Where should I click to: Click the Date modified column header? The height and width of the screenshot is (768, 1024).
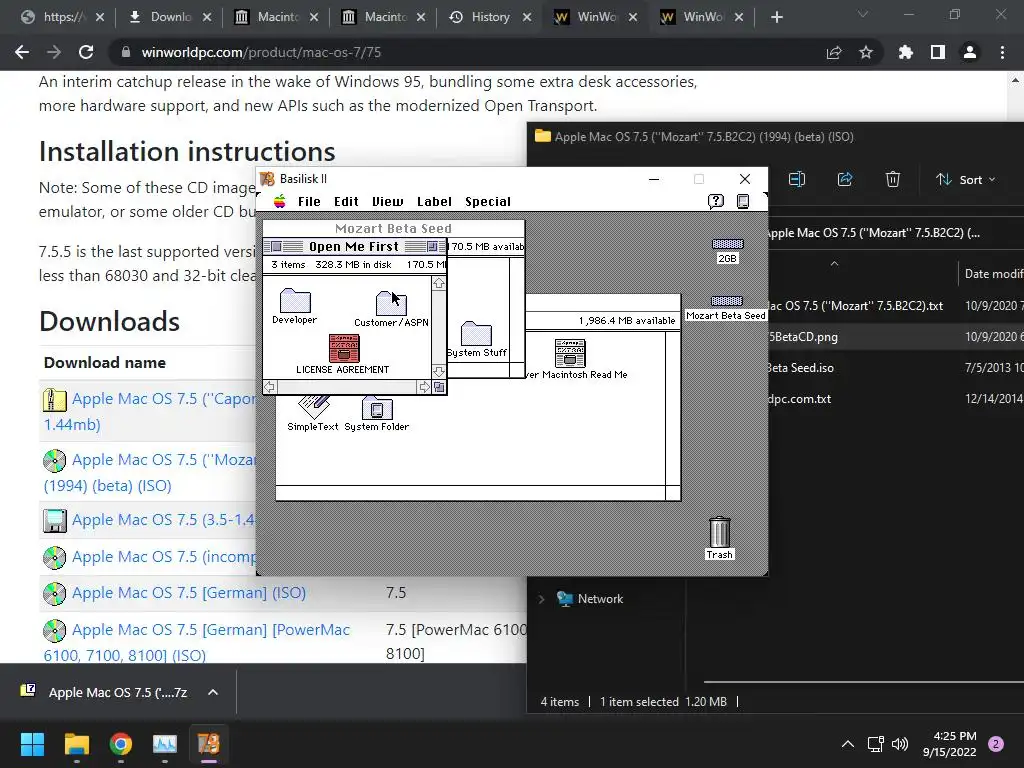pos(994,274)
